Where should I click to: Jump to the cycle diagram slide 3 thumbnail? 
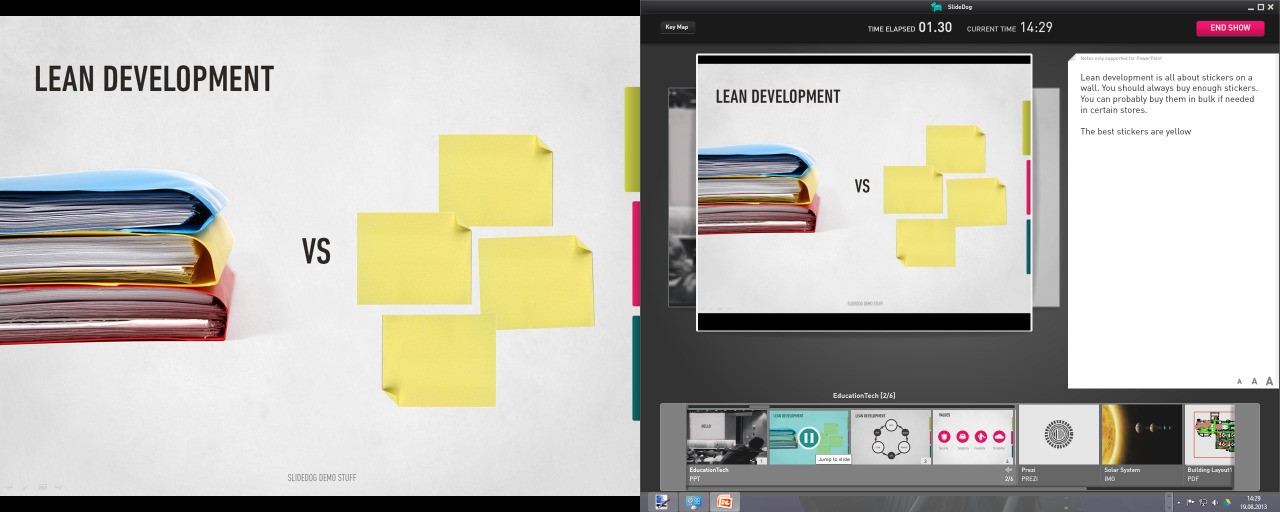point(891,437)
